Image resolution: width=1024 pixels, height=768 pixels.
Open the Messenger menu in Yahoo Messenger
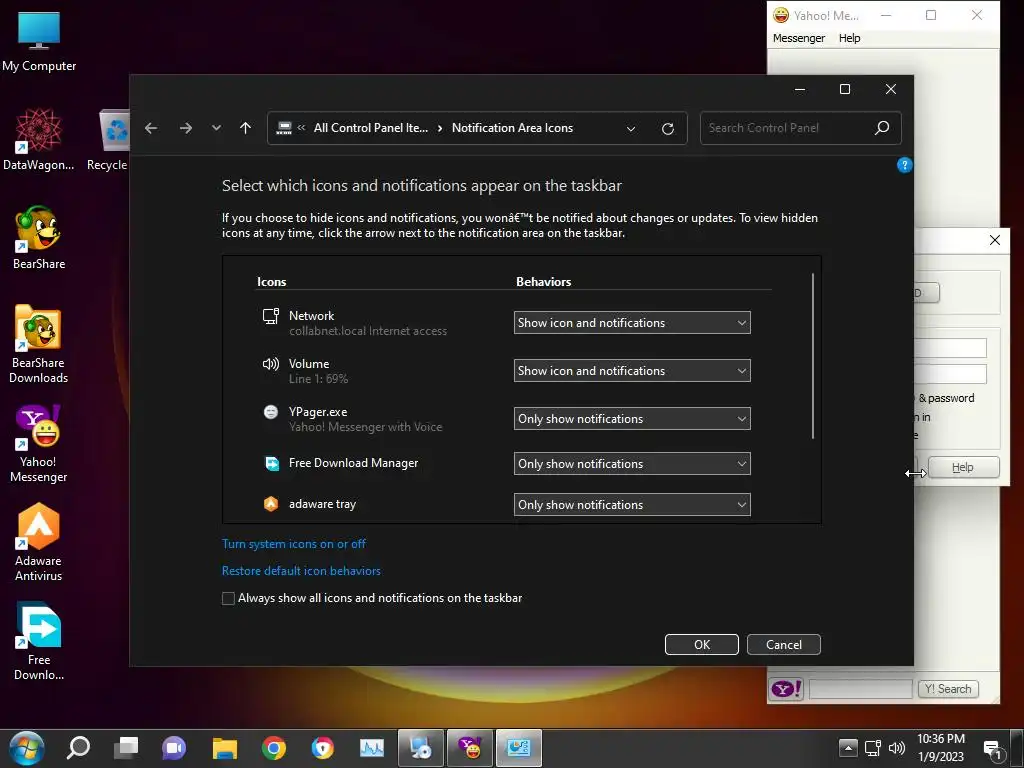[x=799, y=38]
